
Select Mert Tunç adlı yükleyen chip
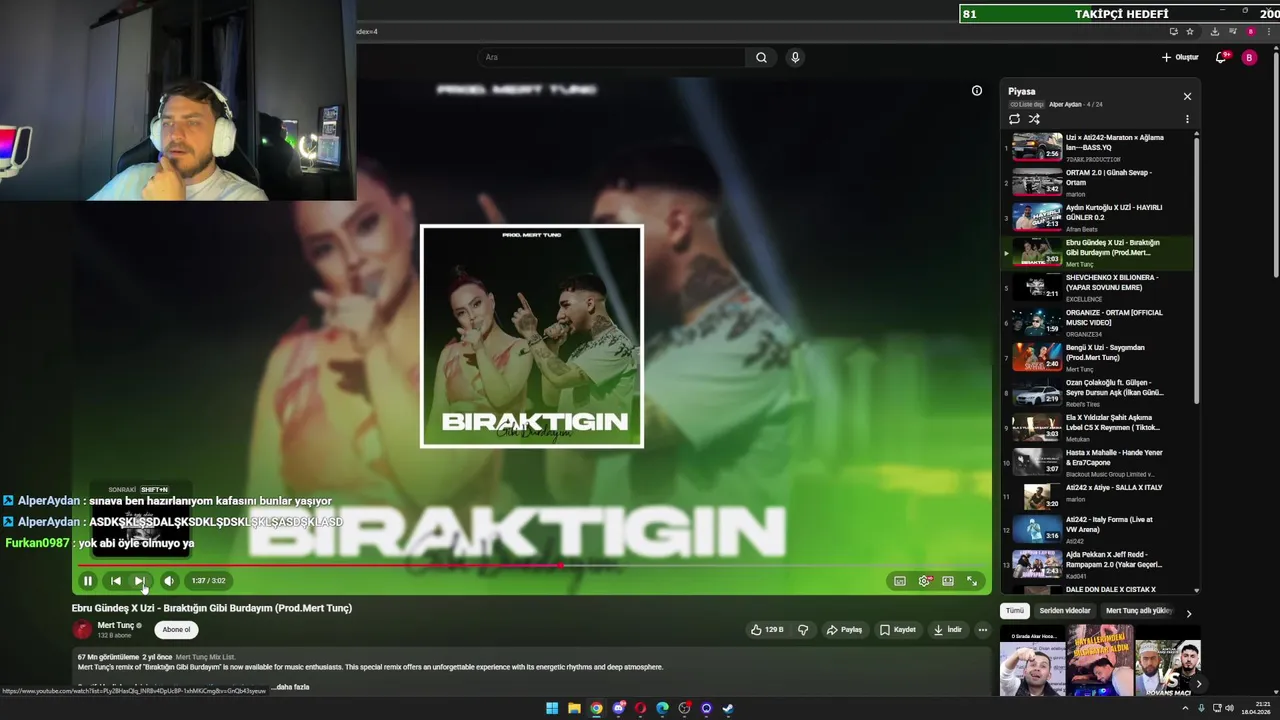1139,611
